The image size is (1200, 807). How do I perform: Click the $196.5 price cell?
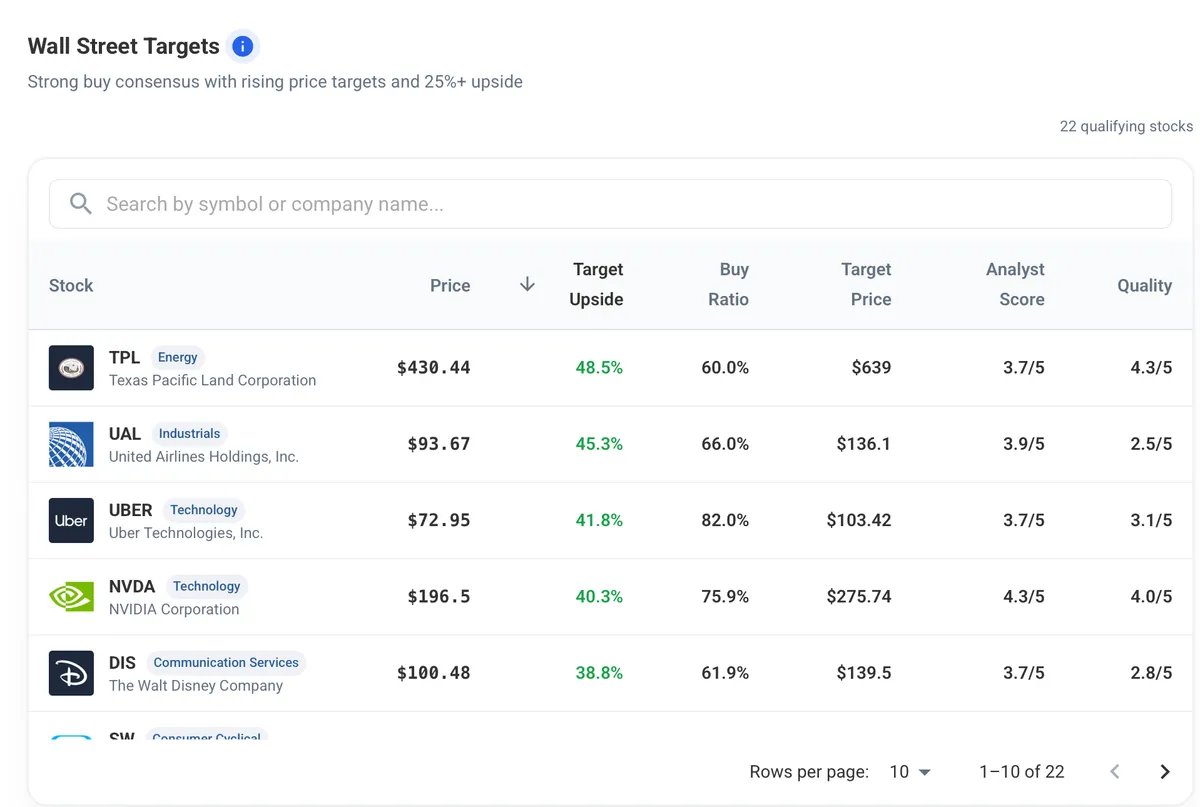[439, 597]
